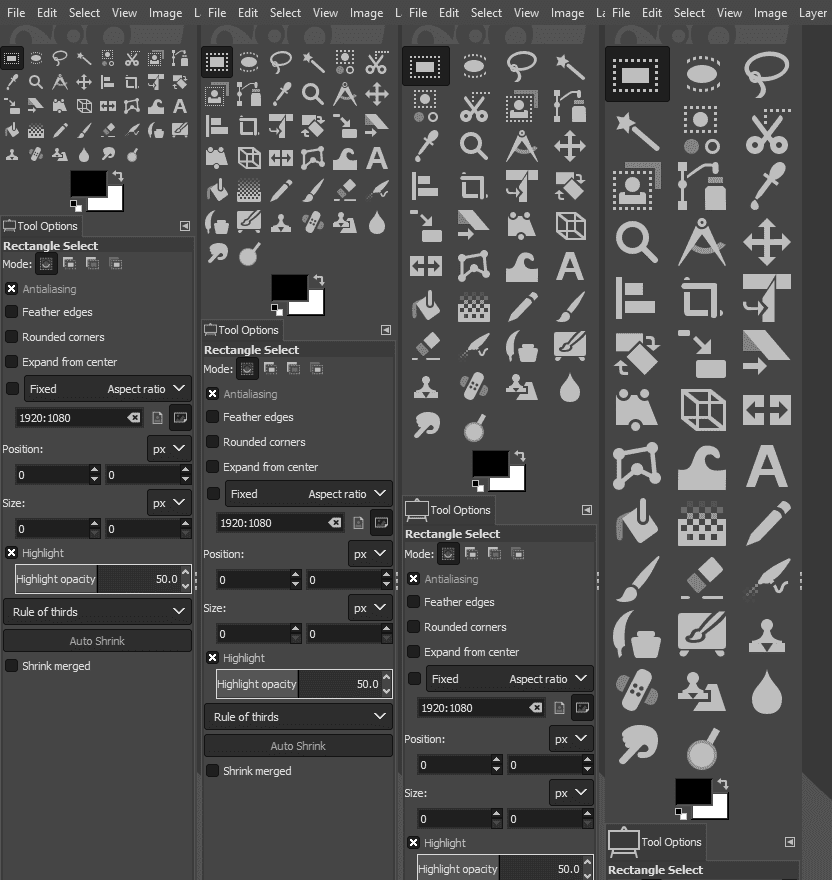The image size is (832, 880).
Task: Uncheck Highlight in third toolbox options
Action: pyautogui.click(x=413, y=843)
